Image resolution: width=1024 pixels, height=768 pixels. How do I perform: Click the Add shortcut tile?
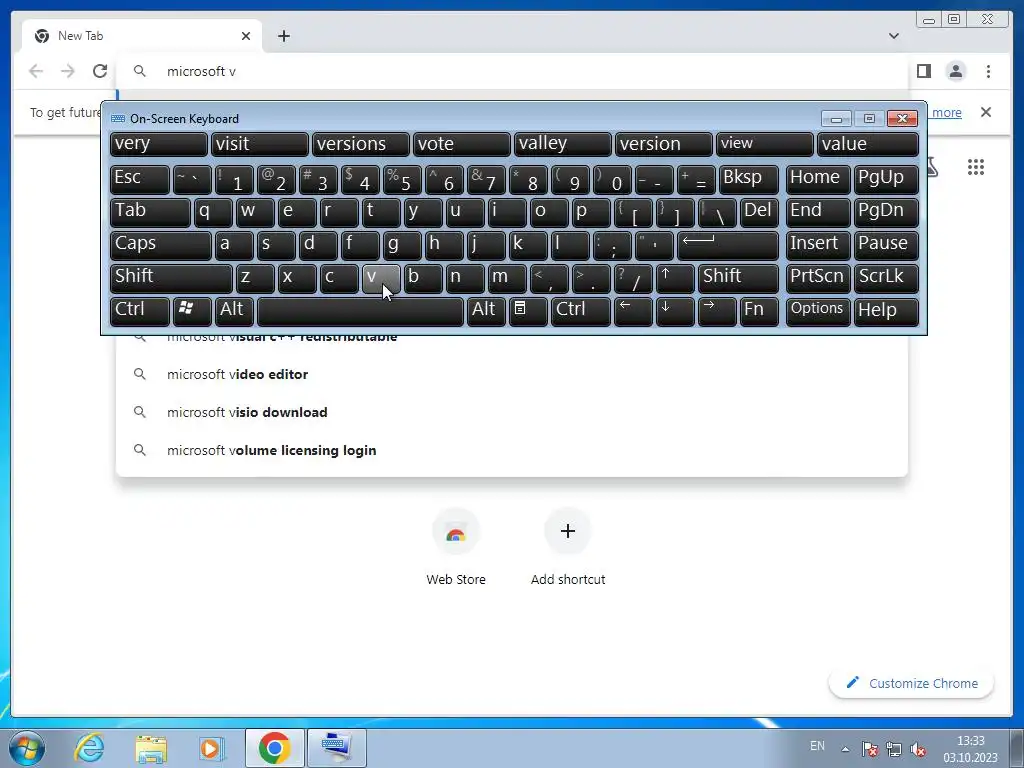(x=568, y=547)
